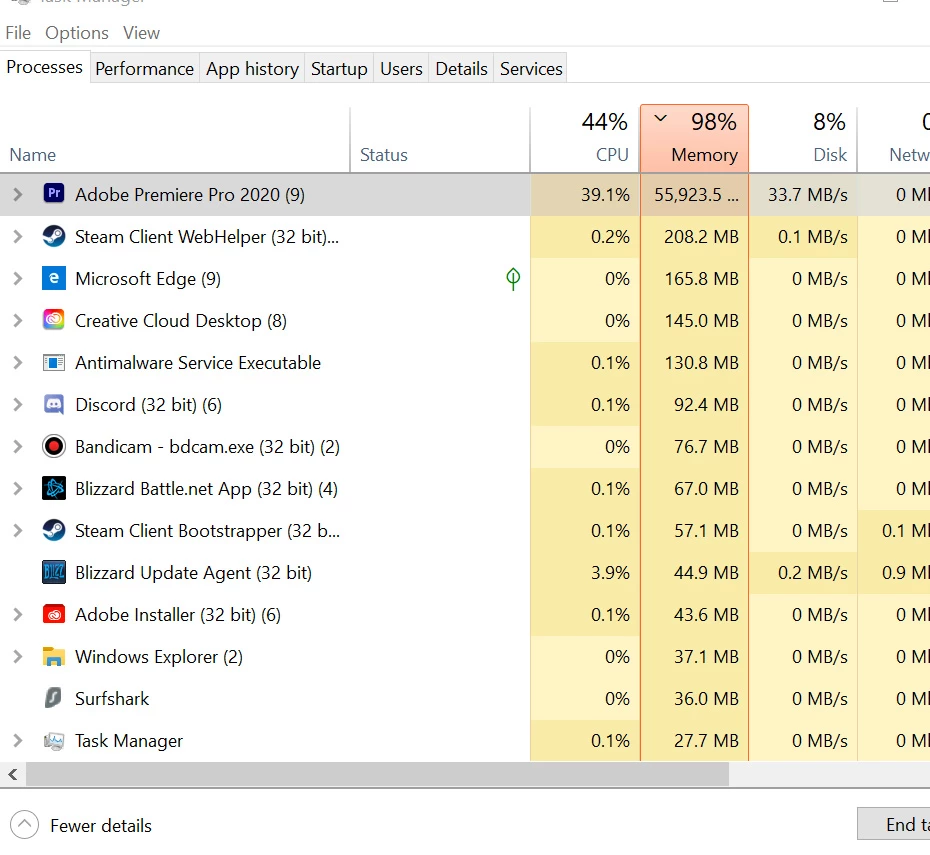
Task: Switch to the Details tab
Action: [x=461, y=69]
